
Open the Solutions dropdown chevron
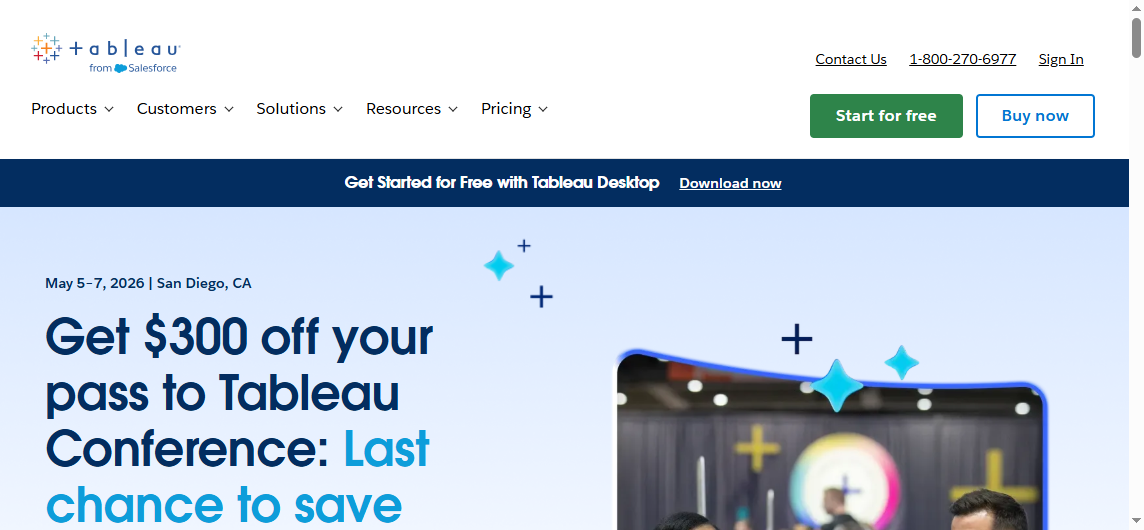coord(338,110)
